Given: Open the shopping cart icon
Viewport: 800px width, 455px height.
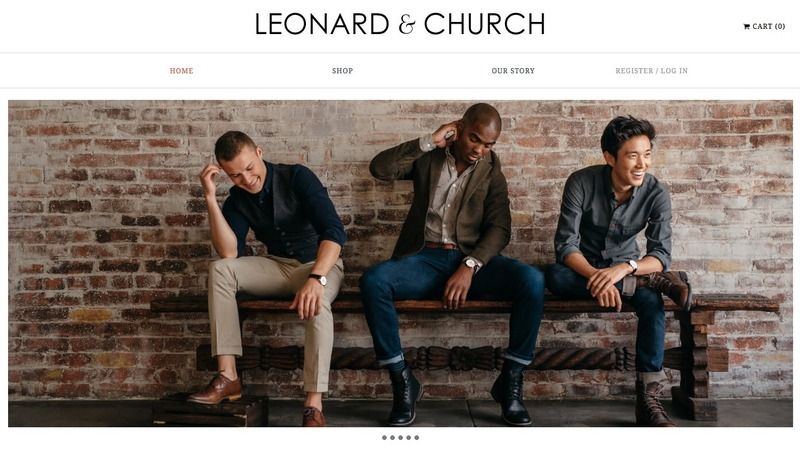Looking at the screenshot, I should (x=746, y=27).
